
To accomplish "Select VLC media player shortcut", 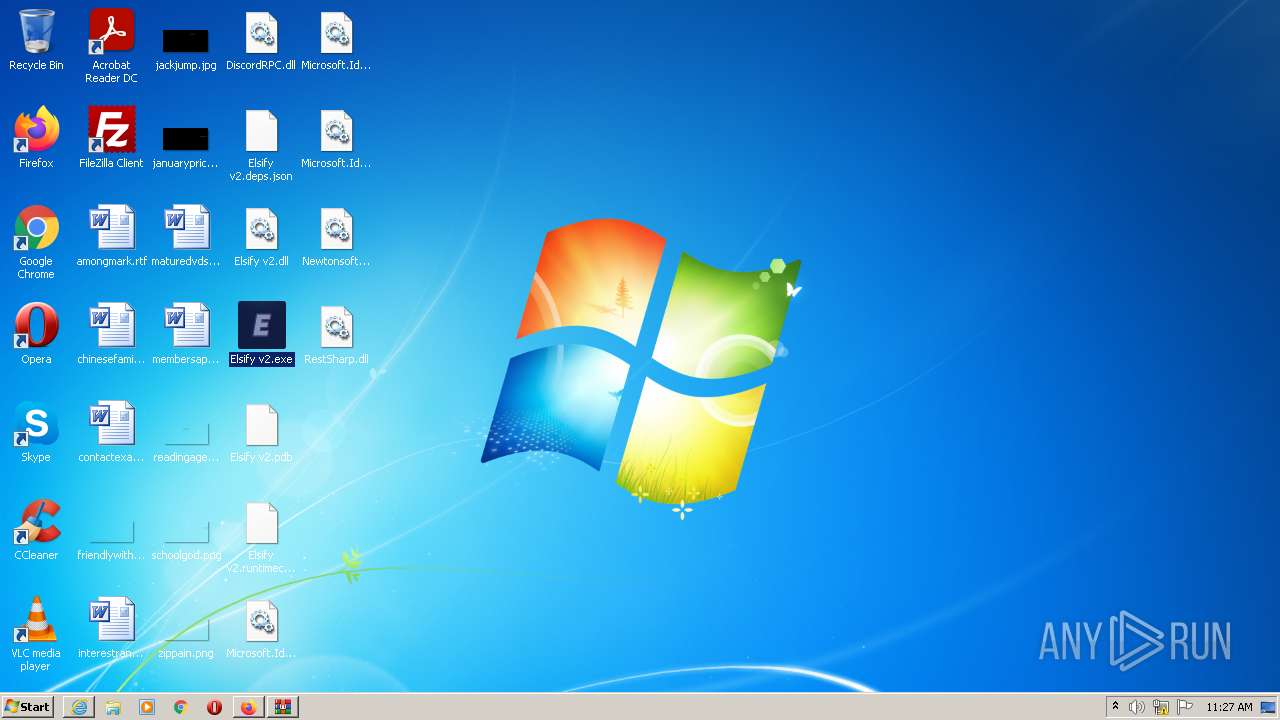I will pyautogui.click(x=36, y=634).
